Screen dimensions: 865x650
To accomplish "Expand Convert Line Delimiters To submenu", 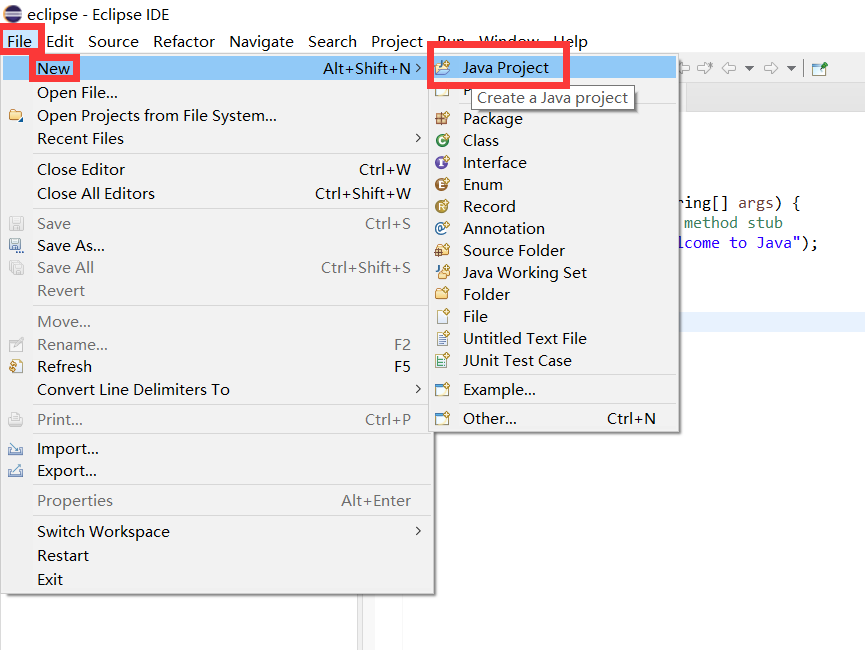I will [x=418, y=389].
